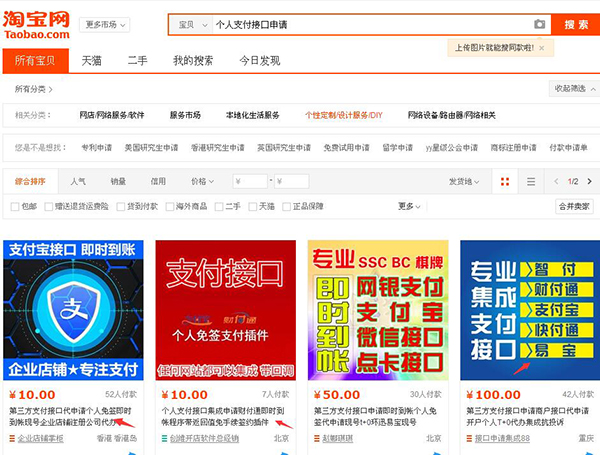This screenshot has height=455, width=600.
Task: Open category 网店/网络服务/软件
Action: tap(112, 115)
